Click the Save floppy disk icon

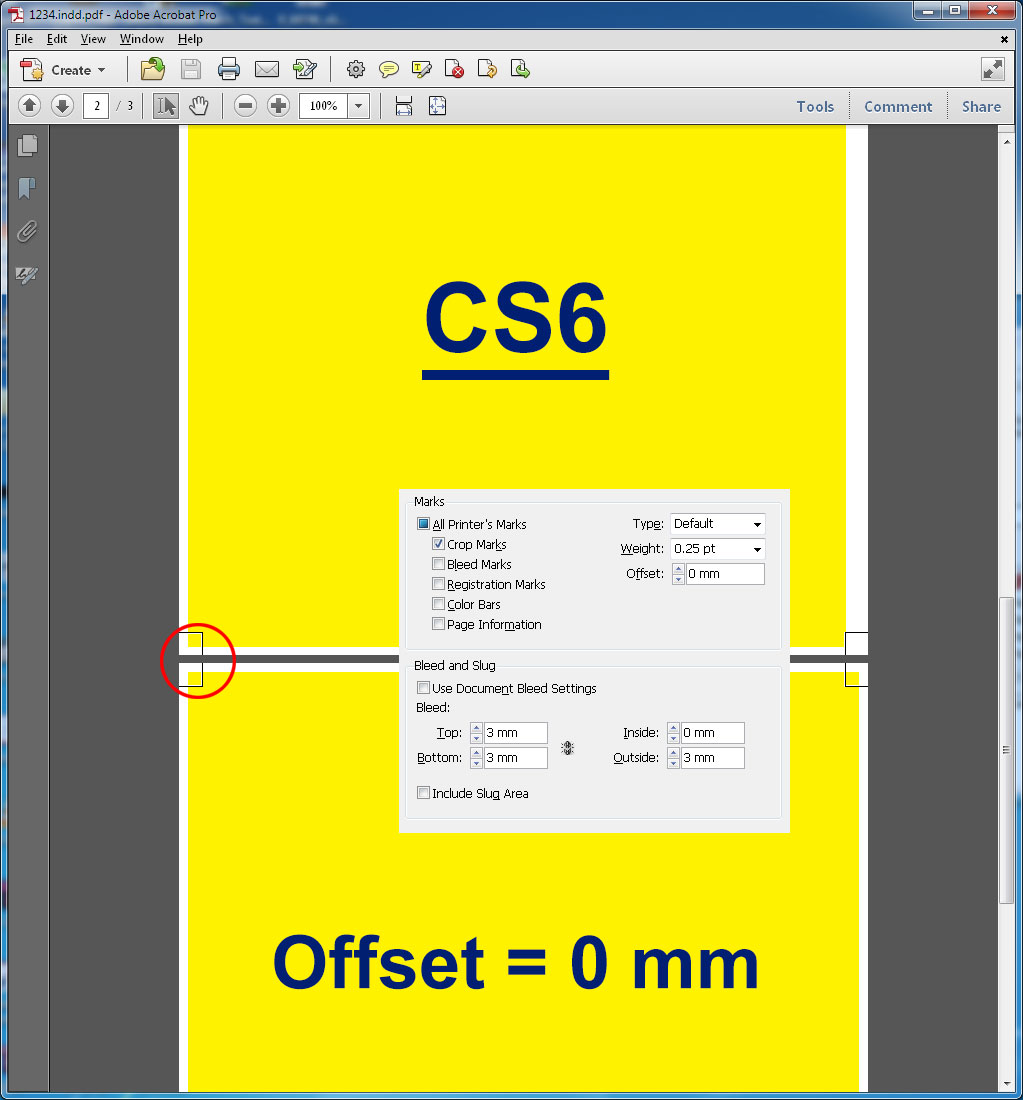click(190, 69)
